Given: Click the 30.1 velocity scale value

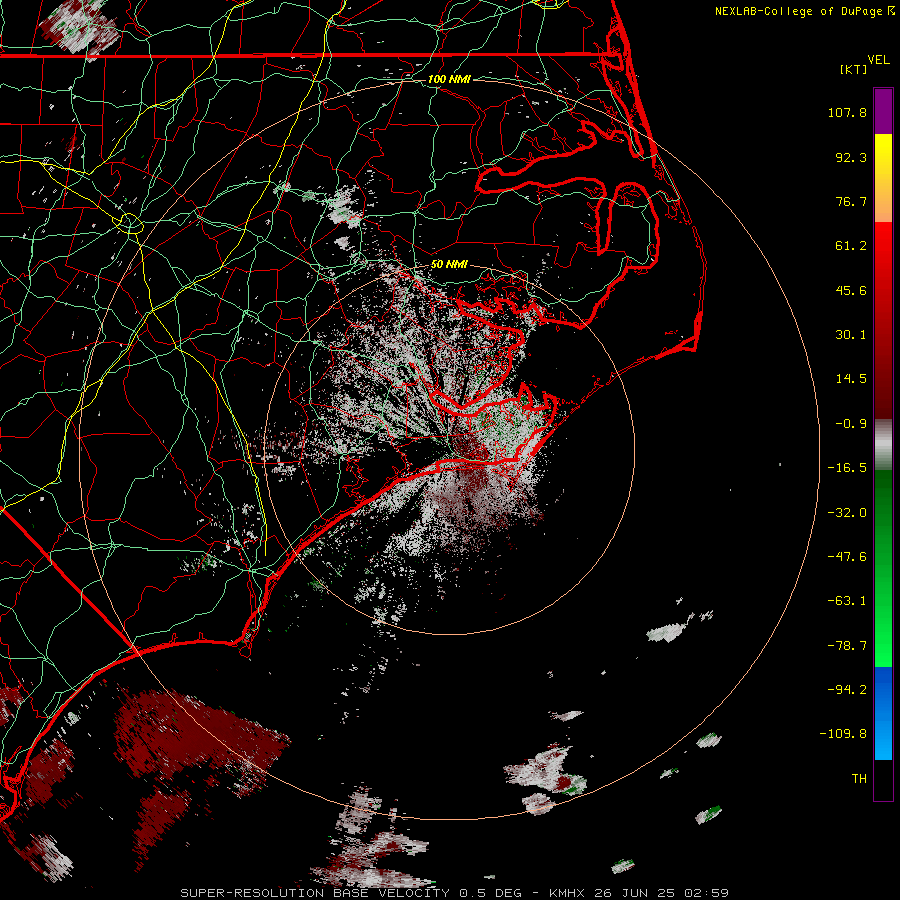Looking at the screenshot, I should click(851, 335).
